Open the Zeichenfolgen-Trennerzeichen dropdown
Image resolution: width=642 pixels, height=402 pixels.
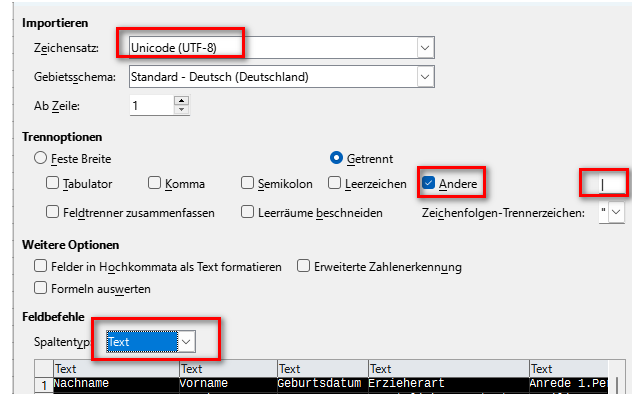coord(617,212)
